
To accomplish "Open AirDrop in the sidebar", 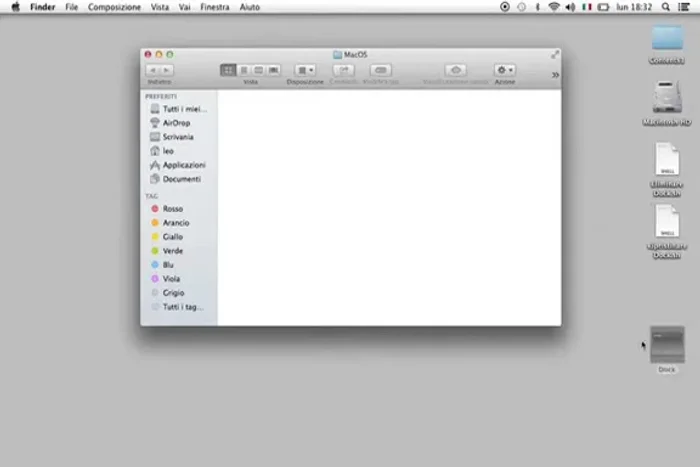I will pos(176,123).
